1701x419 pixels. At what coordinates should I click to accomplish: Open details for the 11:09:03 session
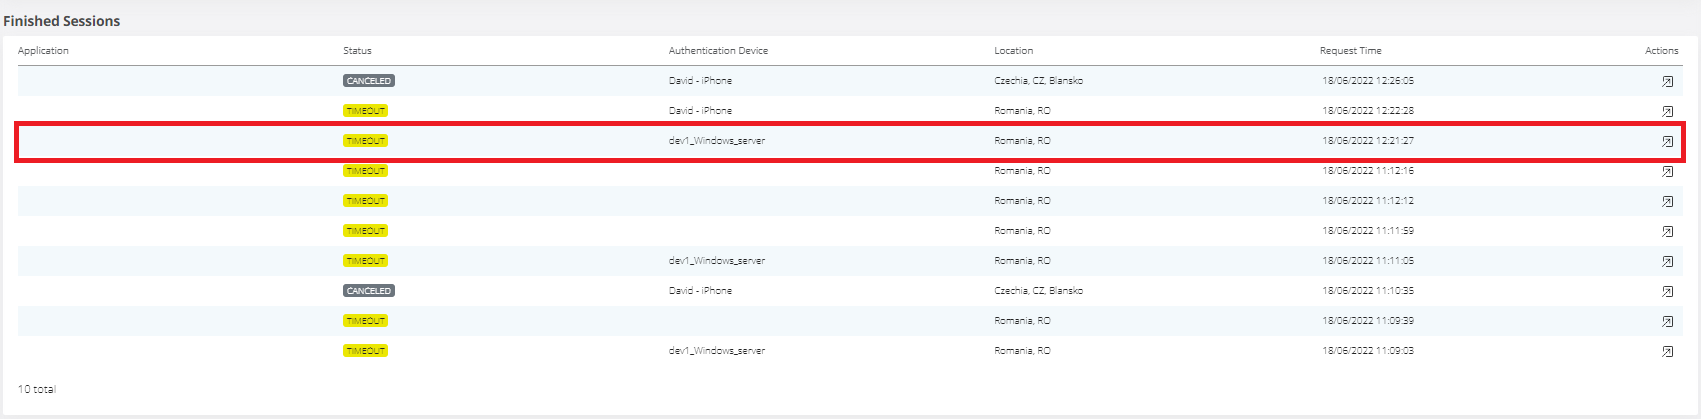pos(1667,351)
